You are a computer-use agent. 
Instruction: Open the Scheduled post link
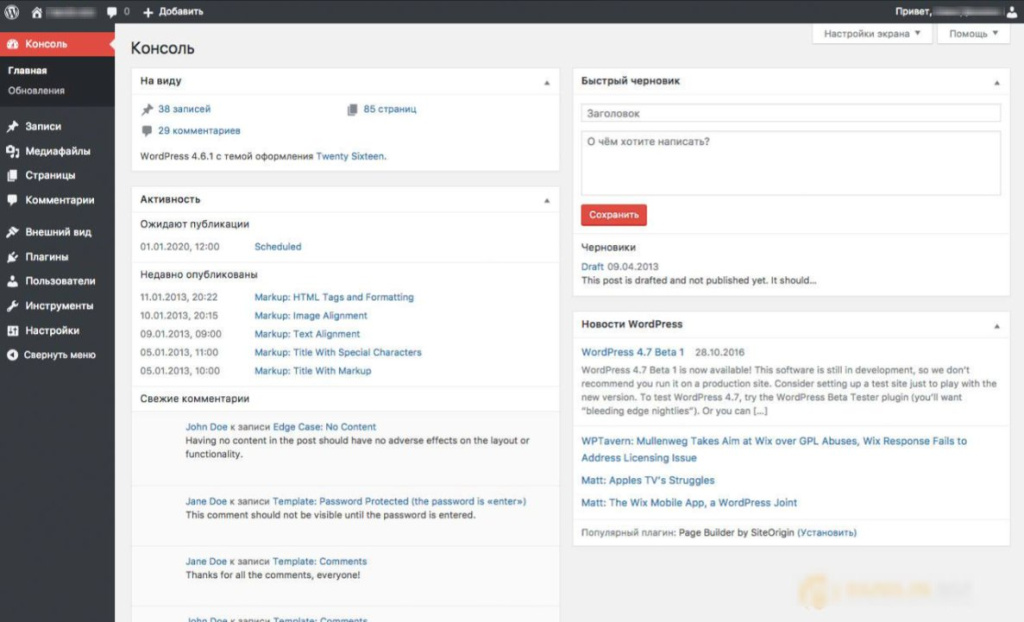278,247
